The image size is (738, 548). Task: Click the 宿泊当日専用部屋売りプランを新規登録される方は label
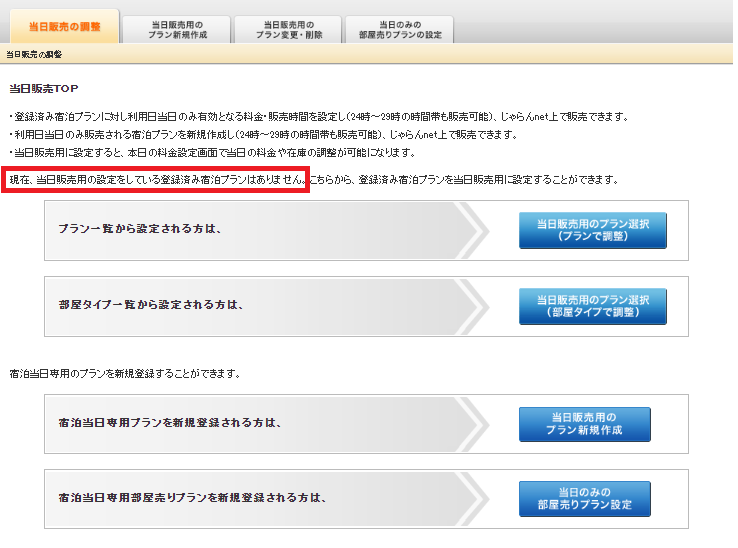tap(193, 498)
